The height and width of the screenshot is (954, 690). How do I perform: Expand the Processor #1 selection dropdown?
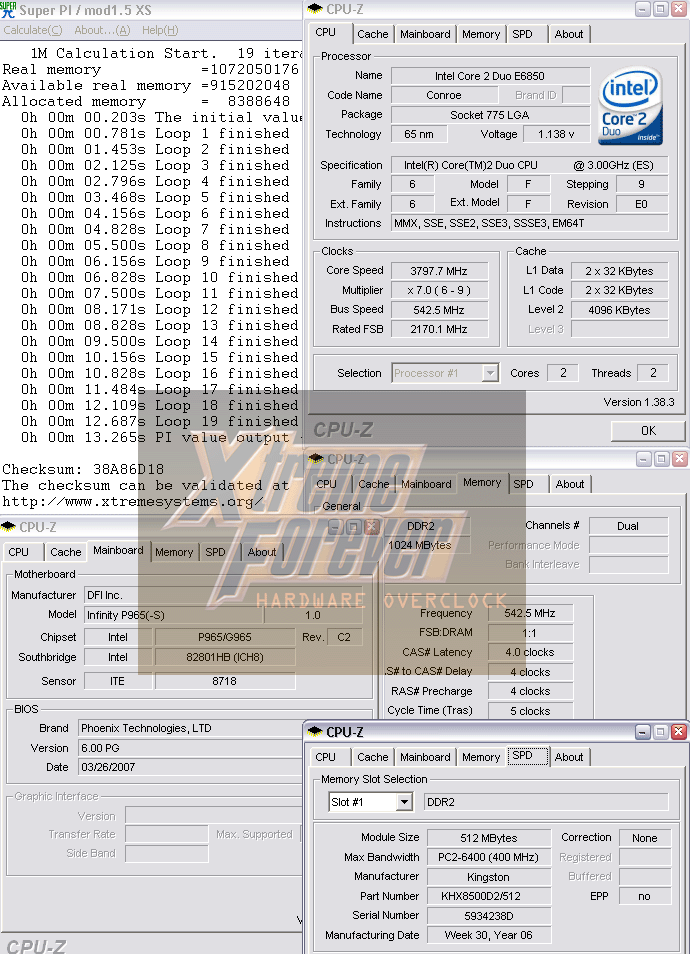[x=490, y=373]
